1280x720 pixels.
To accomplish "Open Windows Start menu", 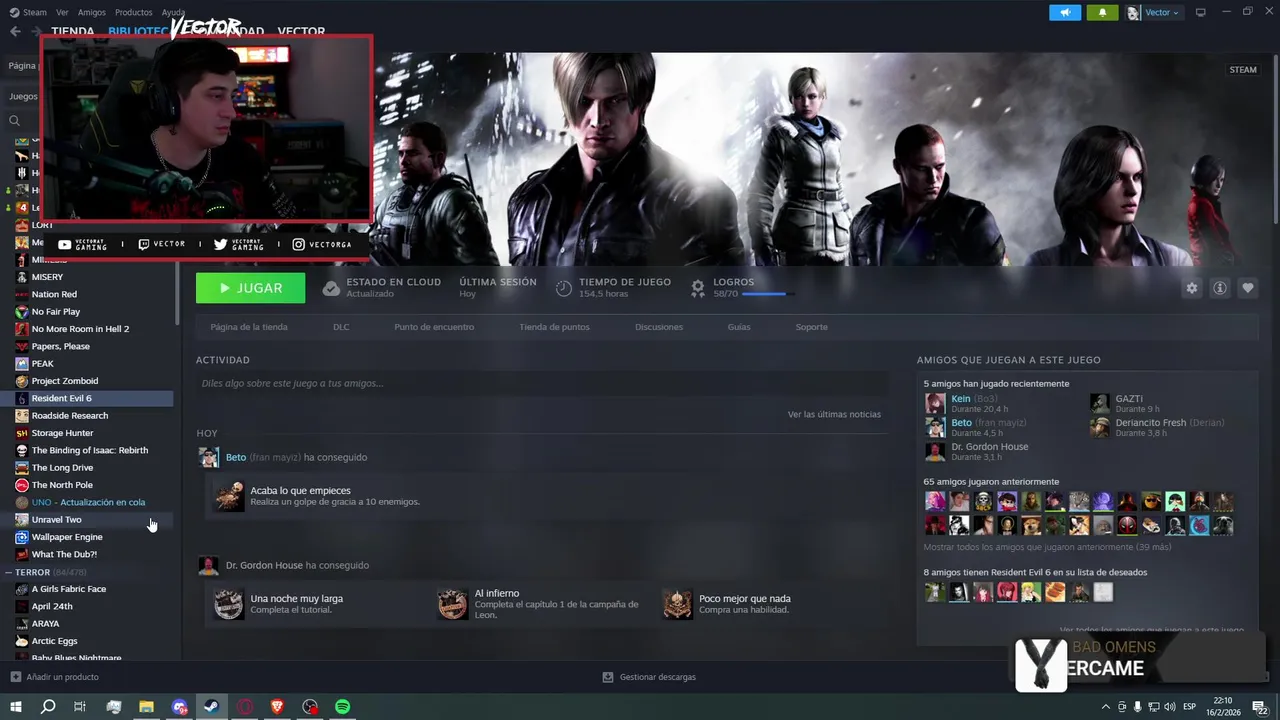I will coord(15,707).
